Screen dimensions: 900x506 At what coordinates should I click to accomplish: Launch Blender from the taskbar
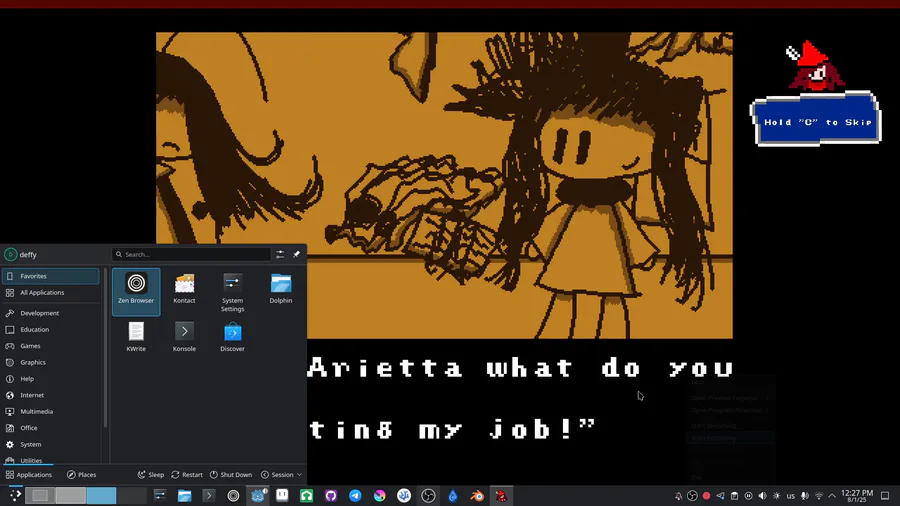(477, 496)
